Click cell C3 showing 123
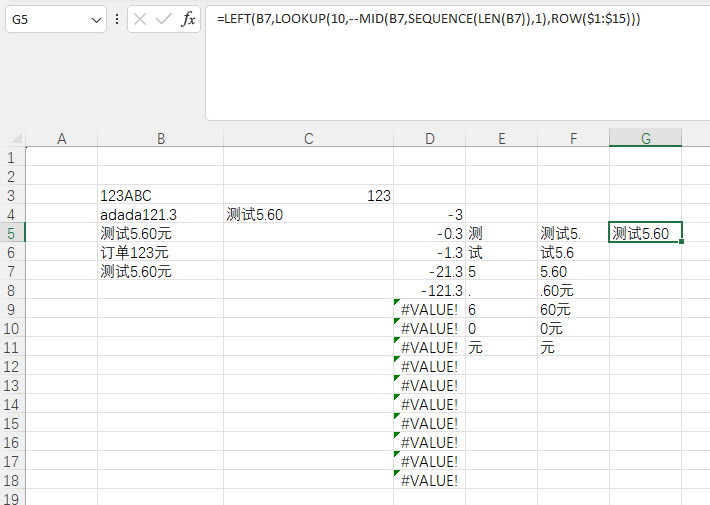Image resolution: width=710 pixels, height=505 pixels. [x=308, y=195]
